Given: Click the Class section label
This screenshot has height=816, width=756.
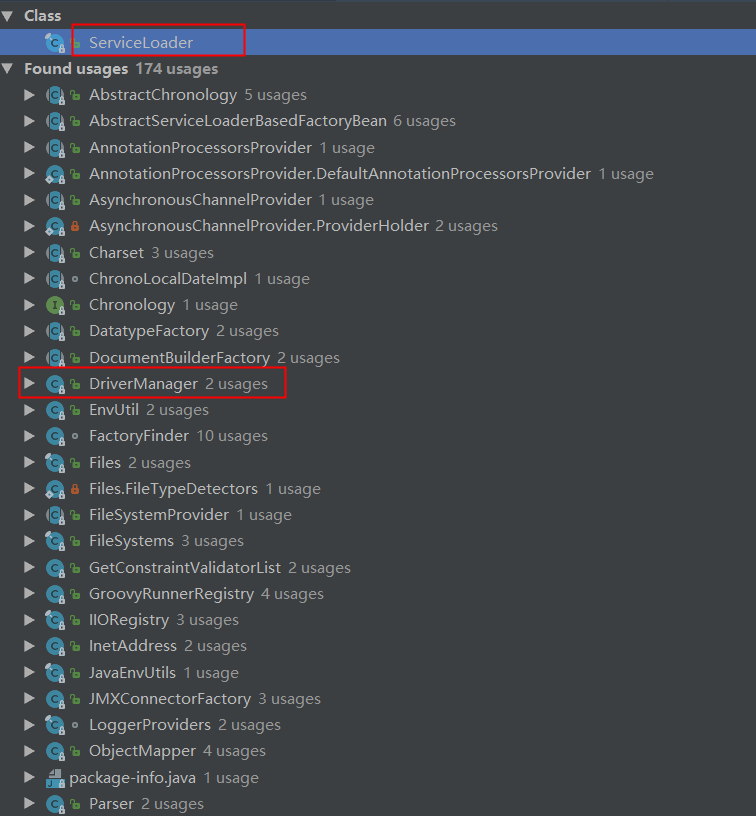Looking at the screenshot, I should (43, 16).
